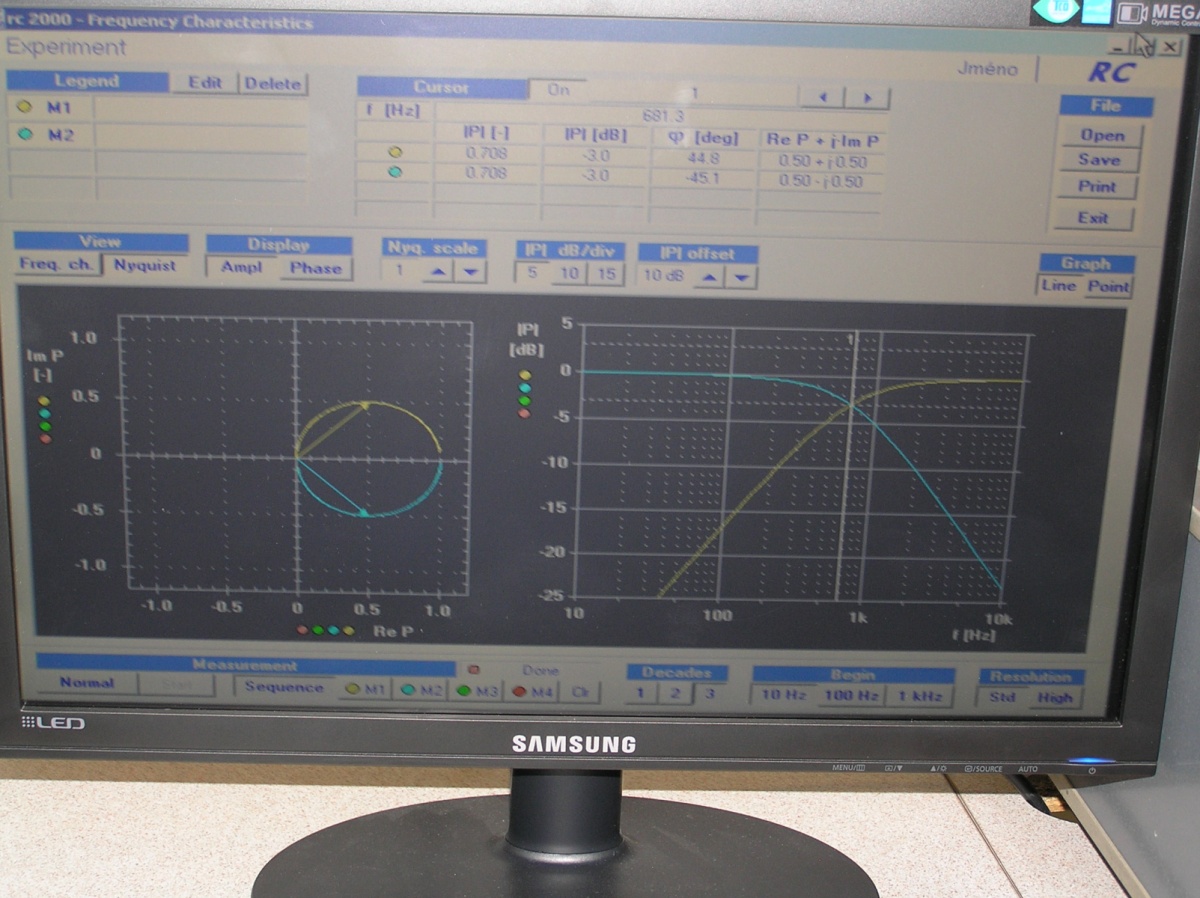Click the Edit legend button
This screenshot has width=1200, height=898.
[x=205, y=83]
